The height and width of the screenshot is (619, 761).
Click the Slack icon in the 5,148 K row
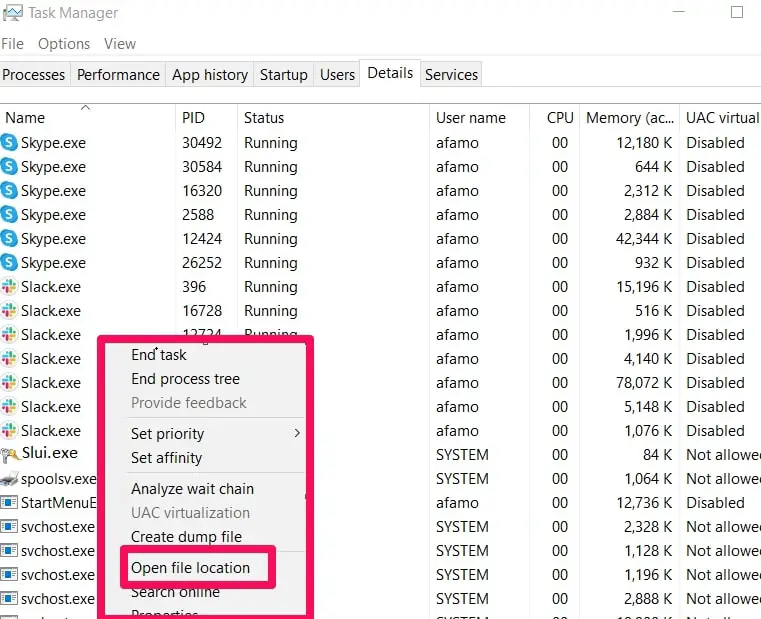9,407
